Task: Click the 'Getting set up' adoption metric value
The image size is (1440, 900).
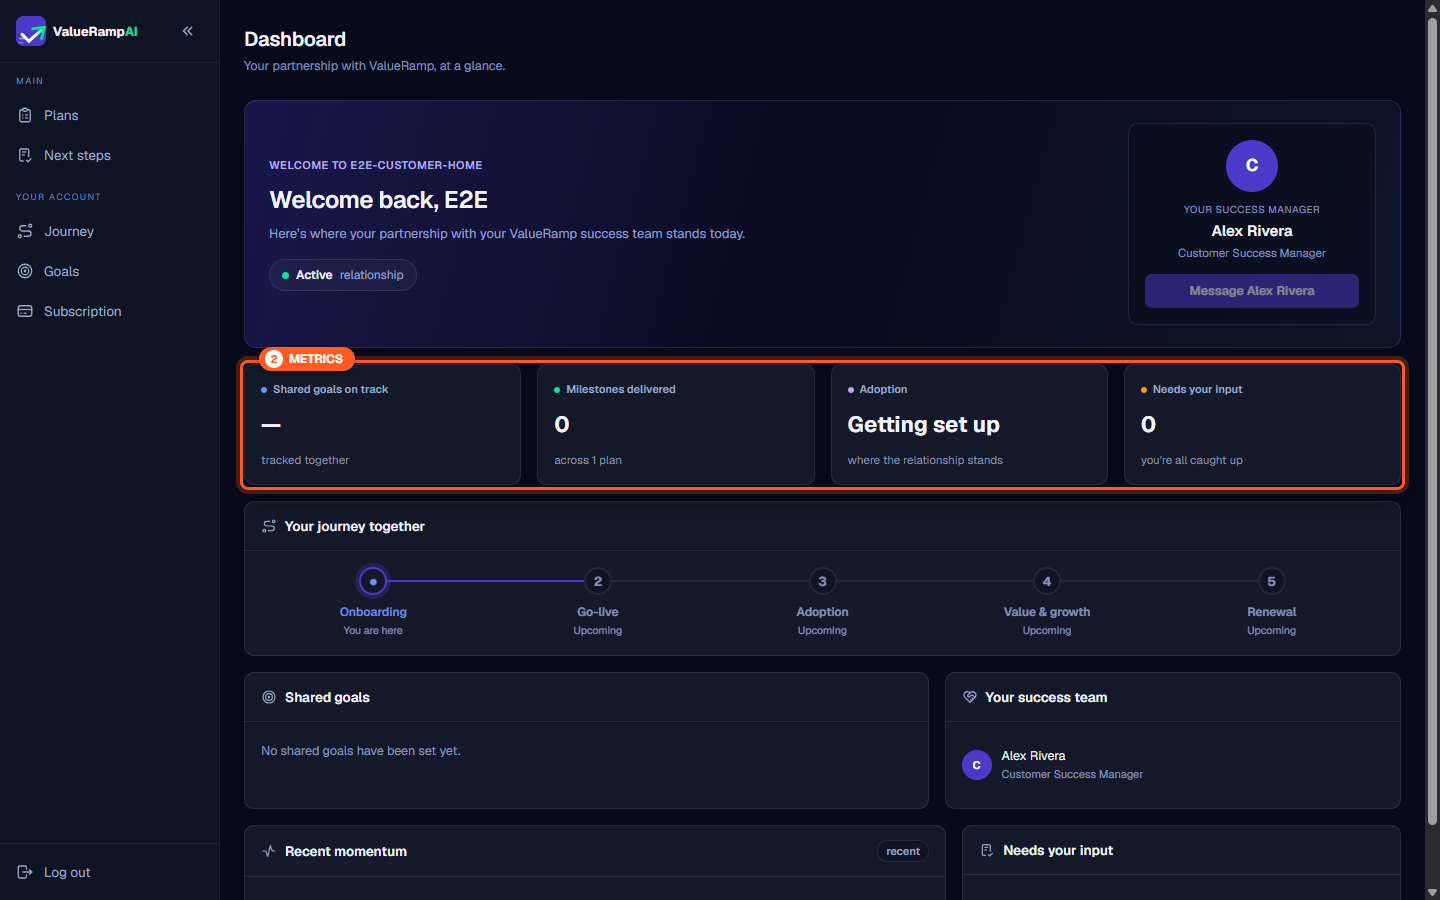Action: [x=924, y=425]
